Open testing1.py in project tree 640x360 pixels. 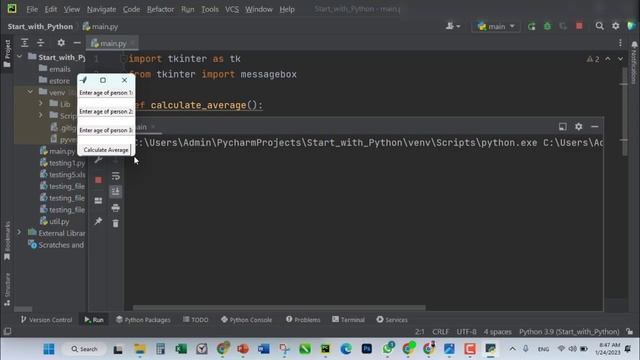coord(63,163)
